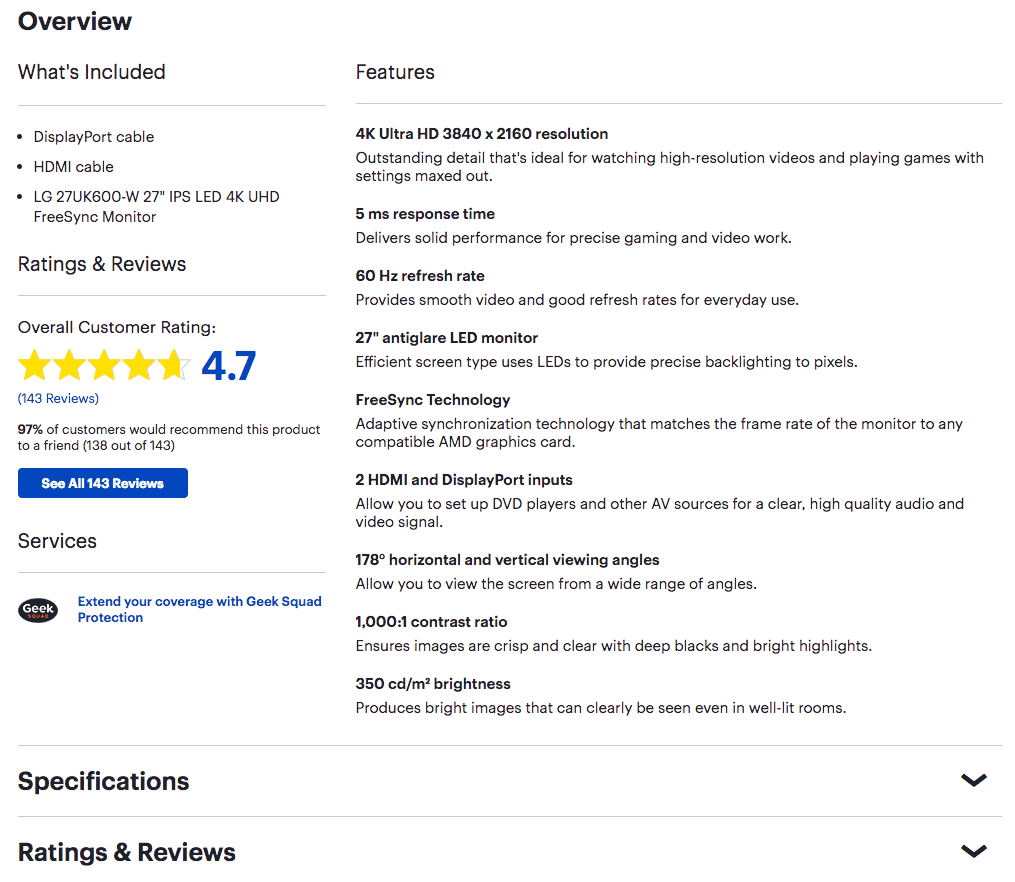This screenshot has width=1015, height=882.
Task: Click the 60 Hz refresh rate heading
Action: coord(419,276)
